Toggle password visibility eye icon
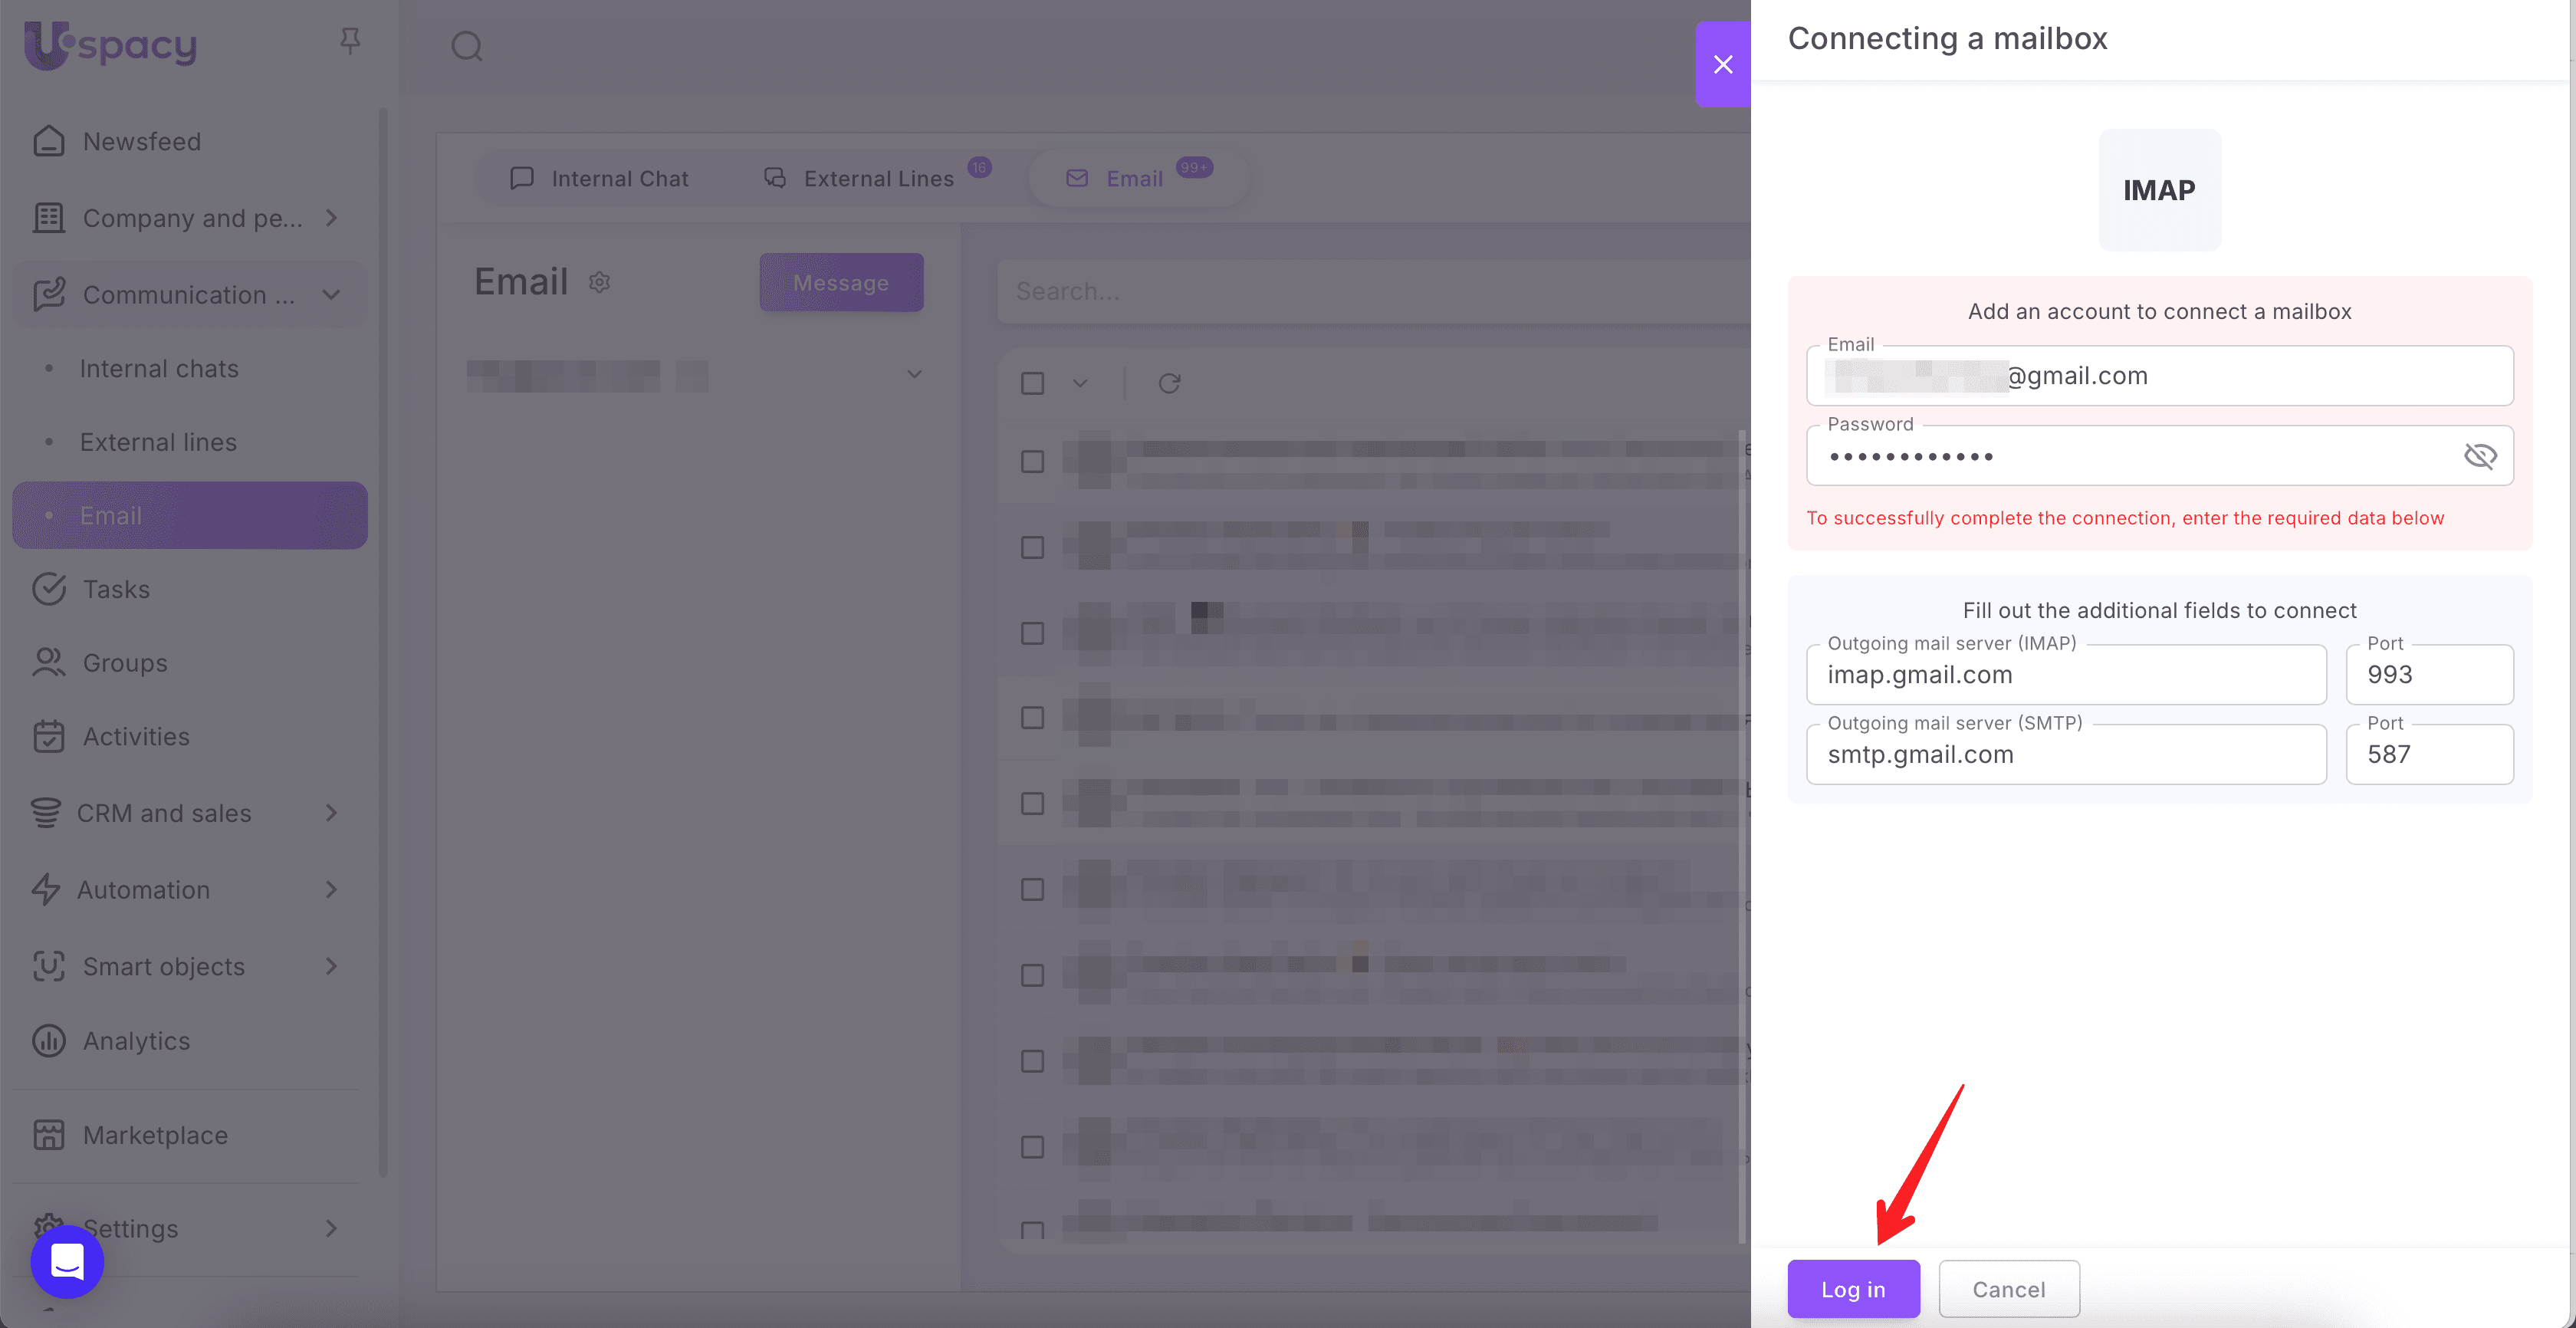This screenshot has width=2576, height=1328. (x=2479, y=456)
